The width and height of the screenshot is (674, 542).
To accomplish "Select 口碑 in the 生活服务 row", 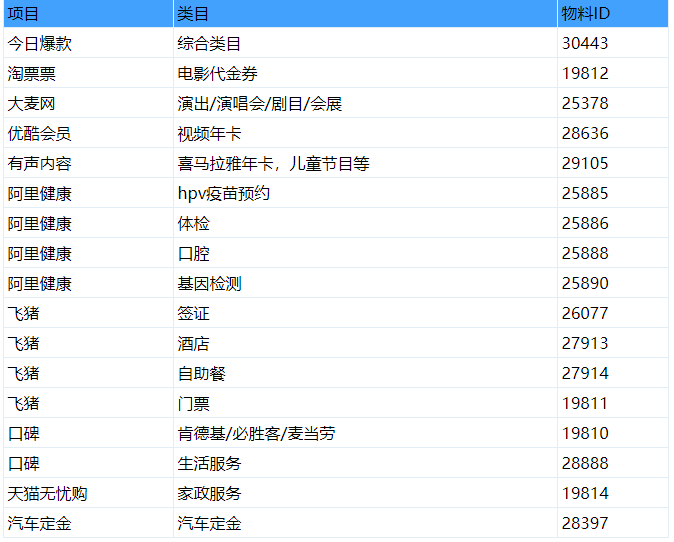I will [x=88, y=463].
